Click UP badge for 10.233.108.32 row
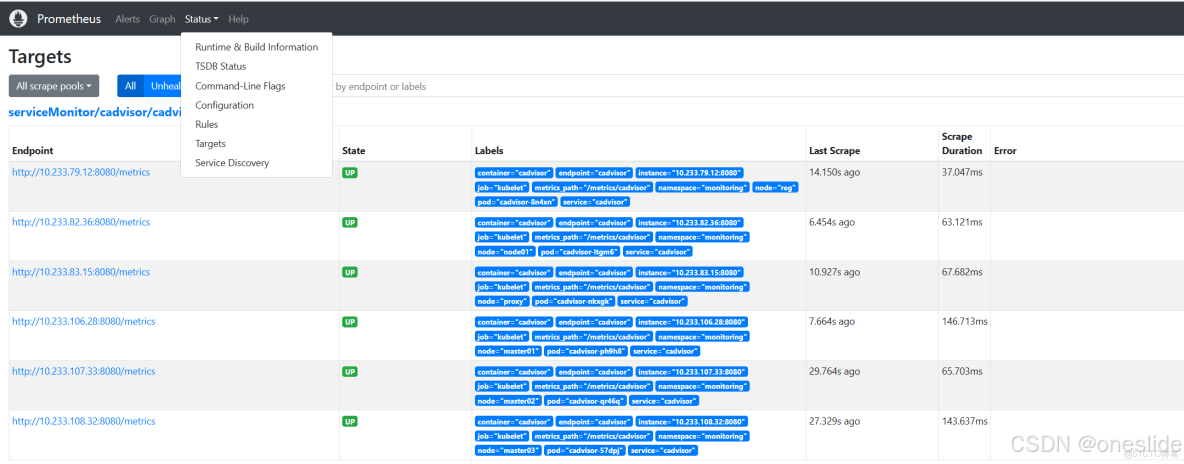The height and width of the screenshot is (464, 1184). 350,421
